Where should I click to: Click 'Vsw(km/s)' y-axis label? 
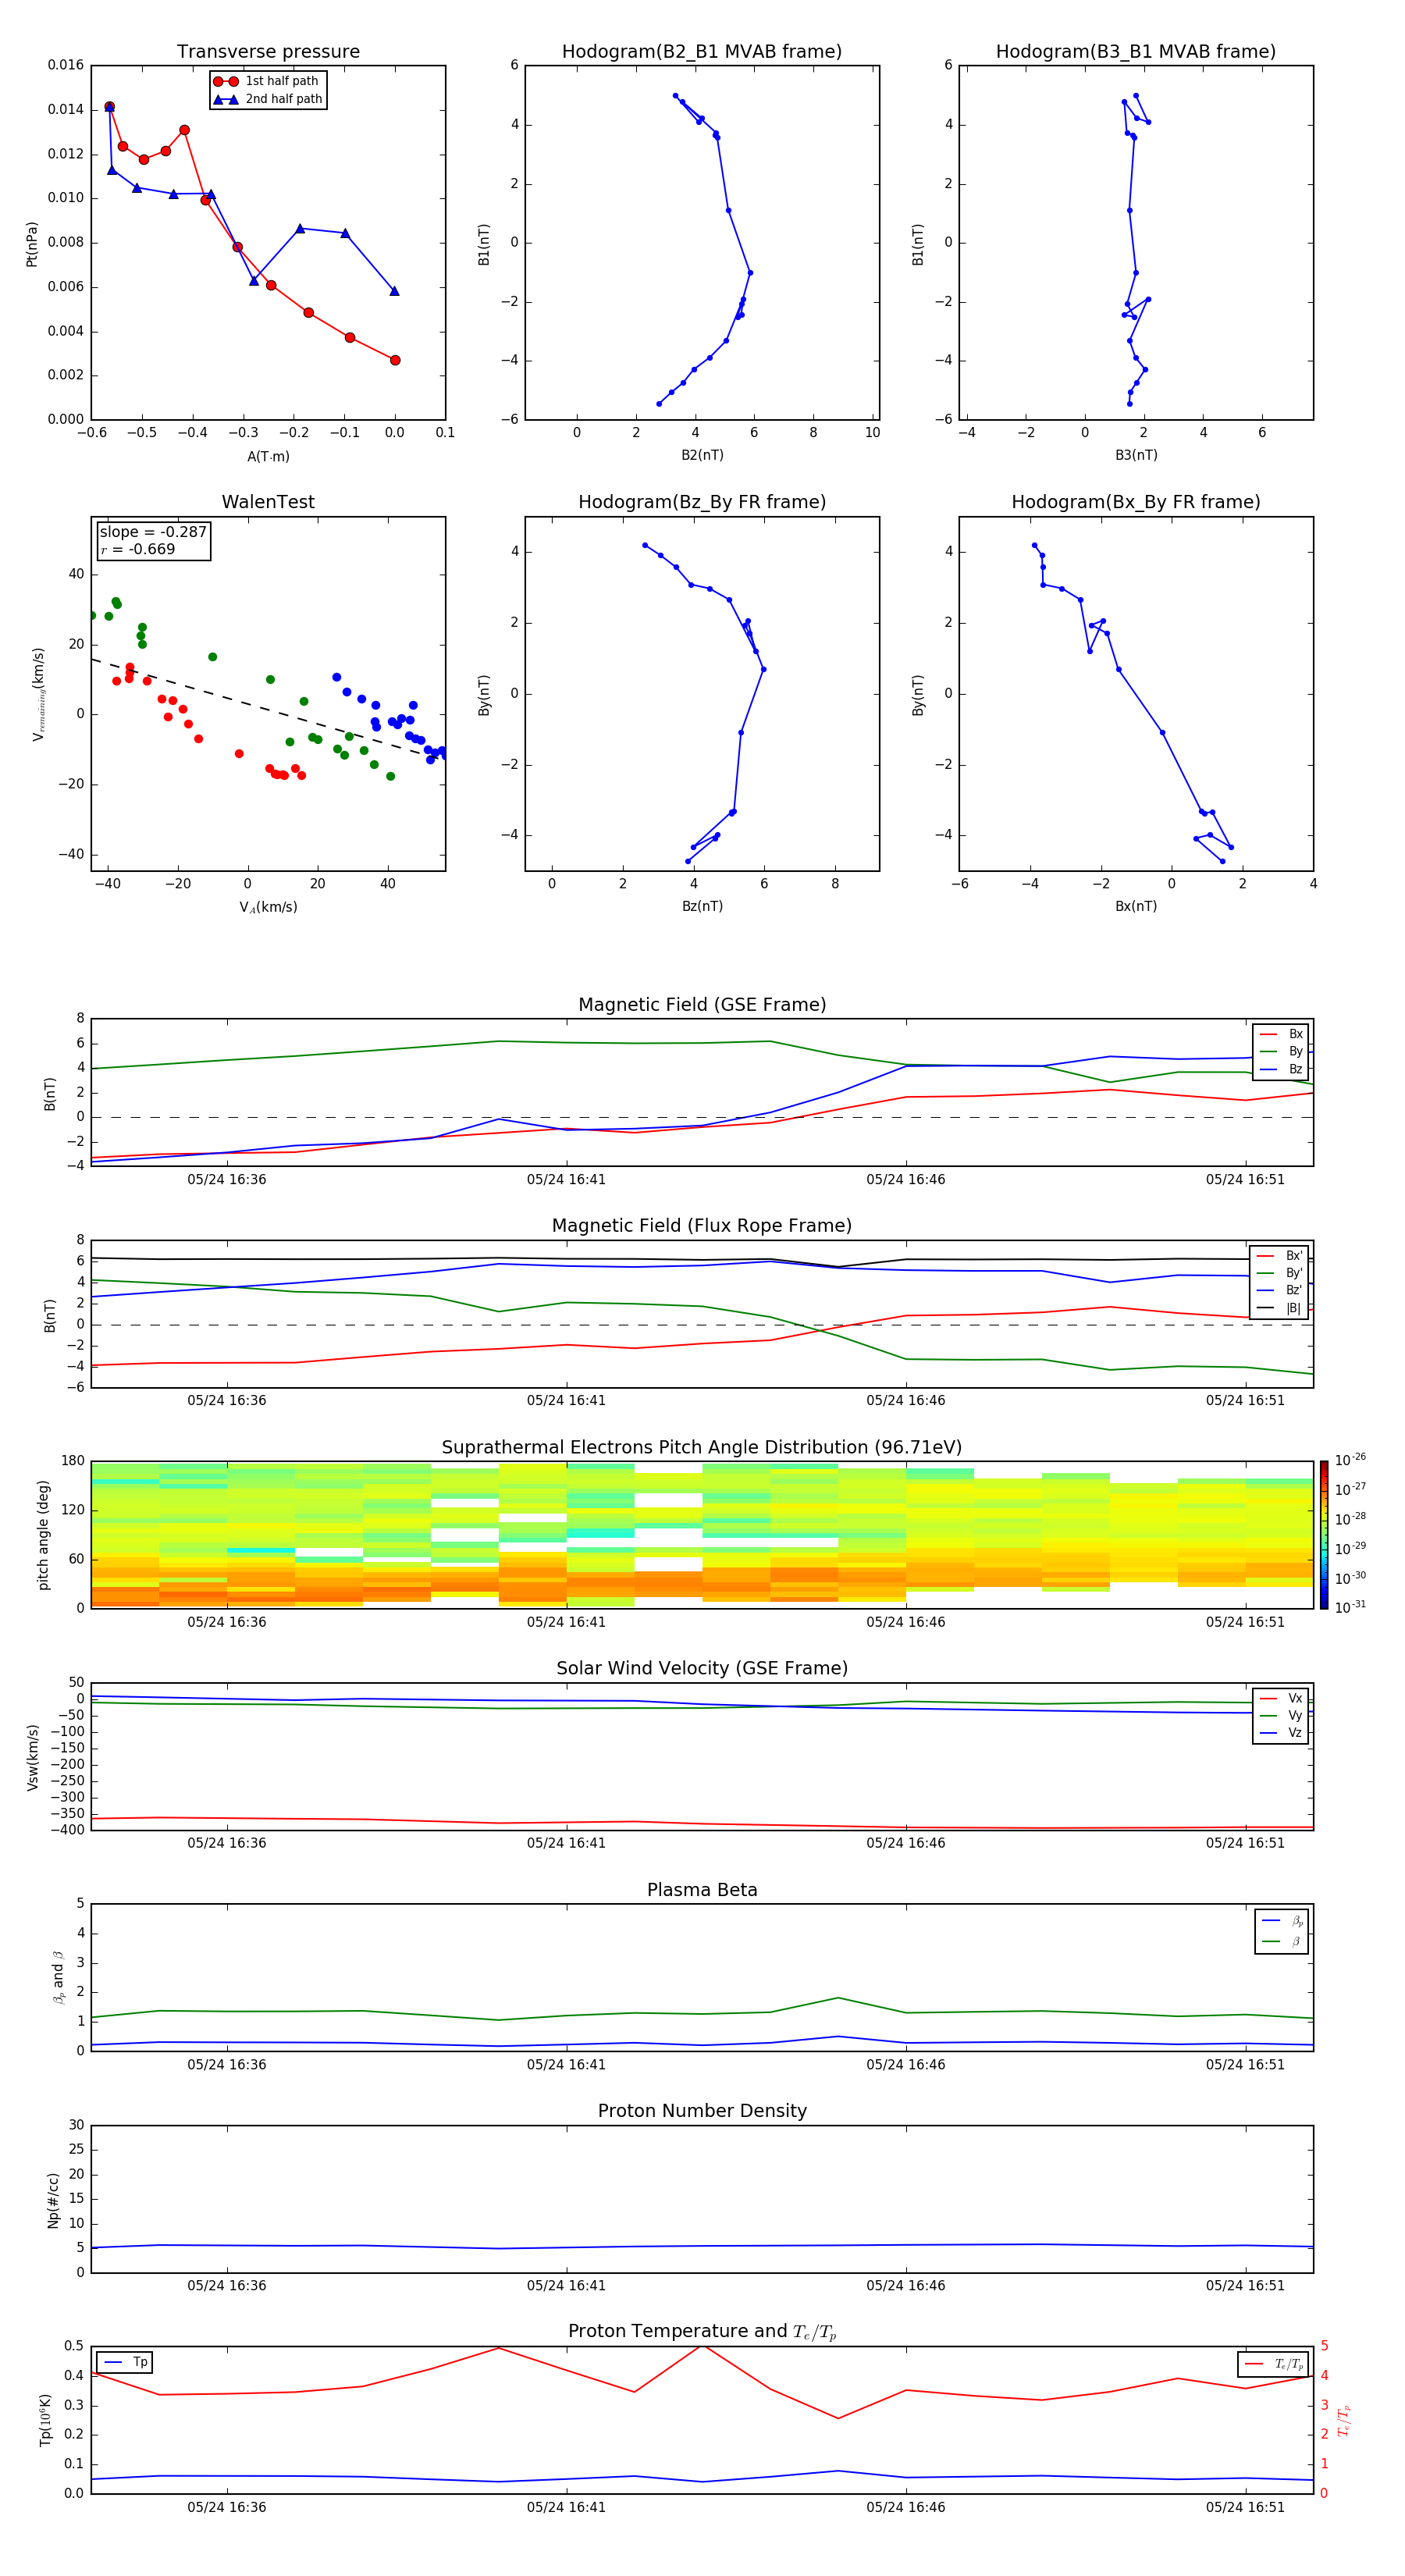click(32, 1756)
